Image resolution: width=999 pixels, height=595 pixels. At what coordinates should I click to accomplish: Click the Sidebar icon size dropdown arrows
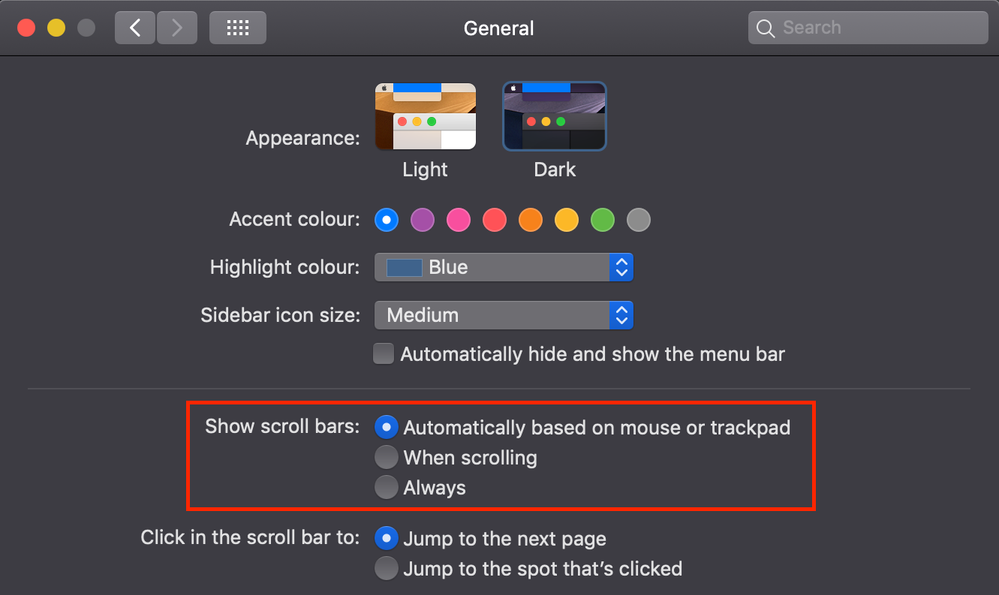click(x=621, y=315)
